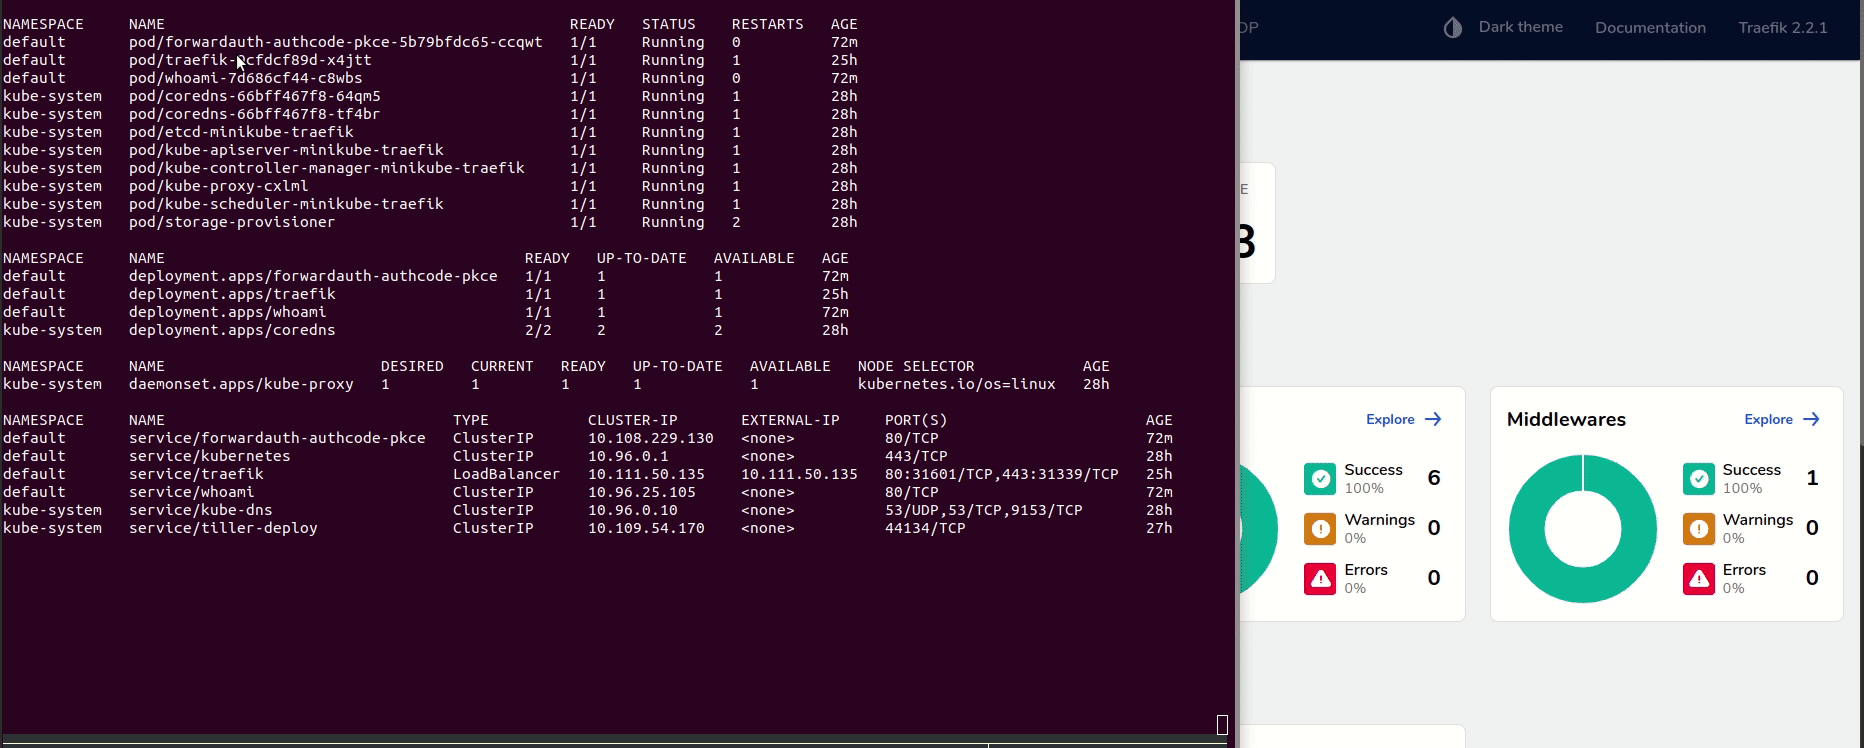Image resolution: width=1864 pixels, height=748 pixels.
Task: Click the Success icon beside count 6
Action: [1320, 479]
